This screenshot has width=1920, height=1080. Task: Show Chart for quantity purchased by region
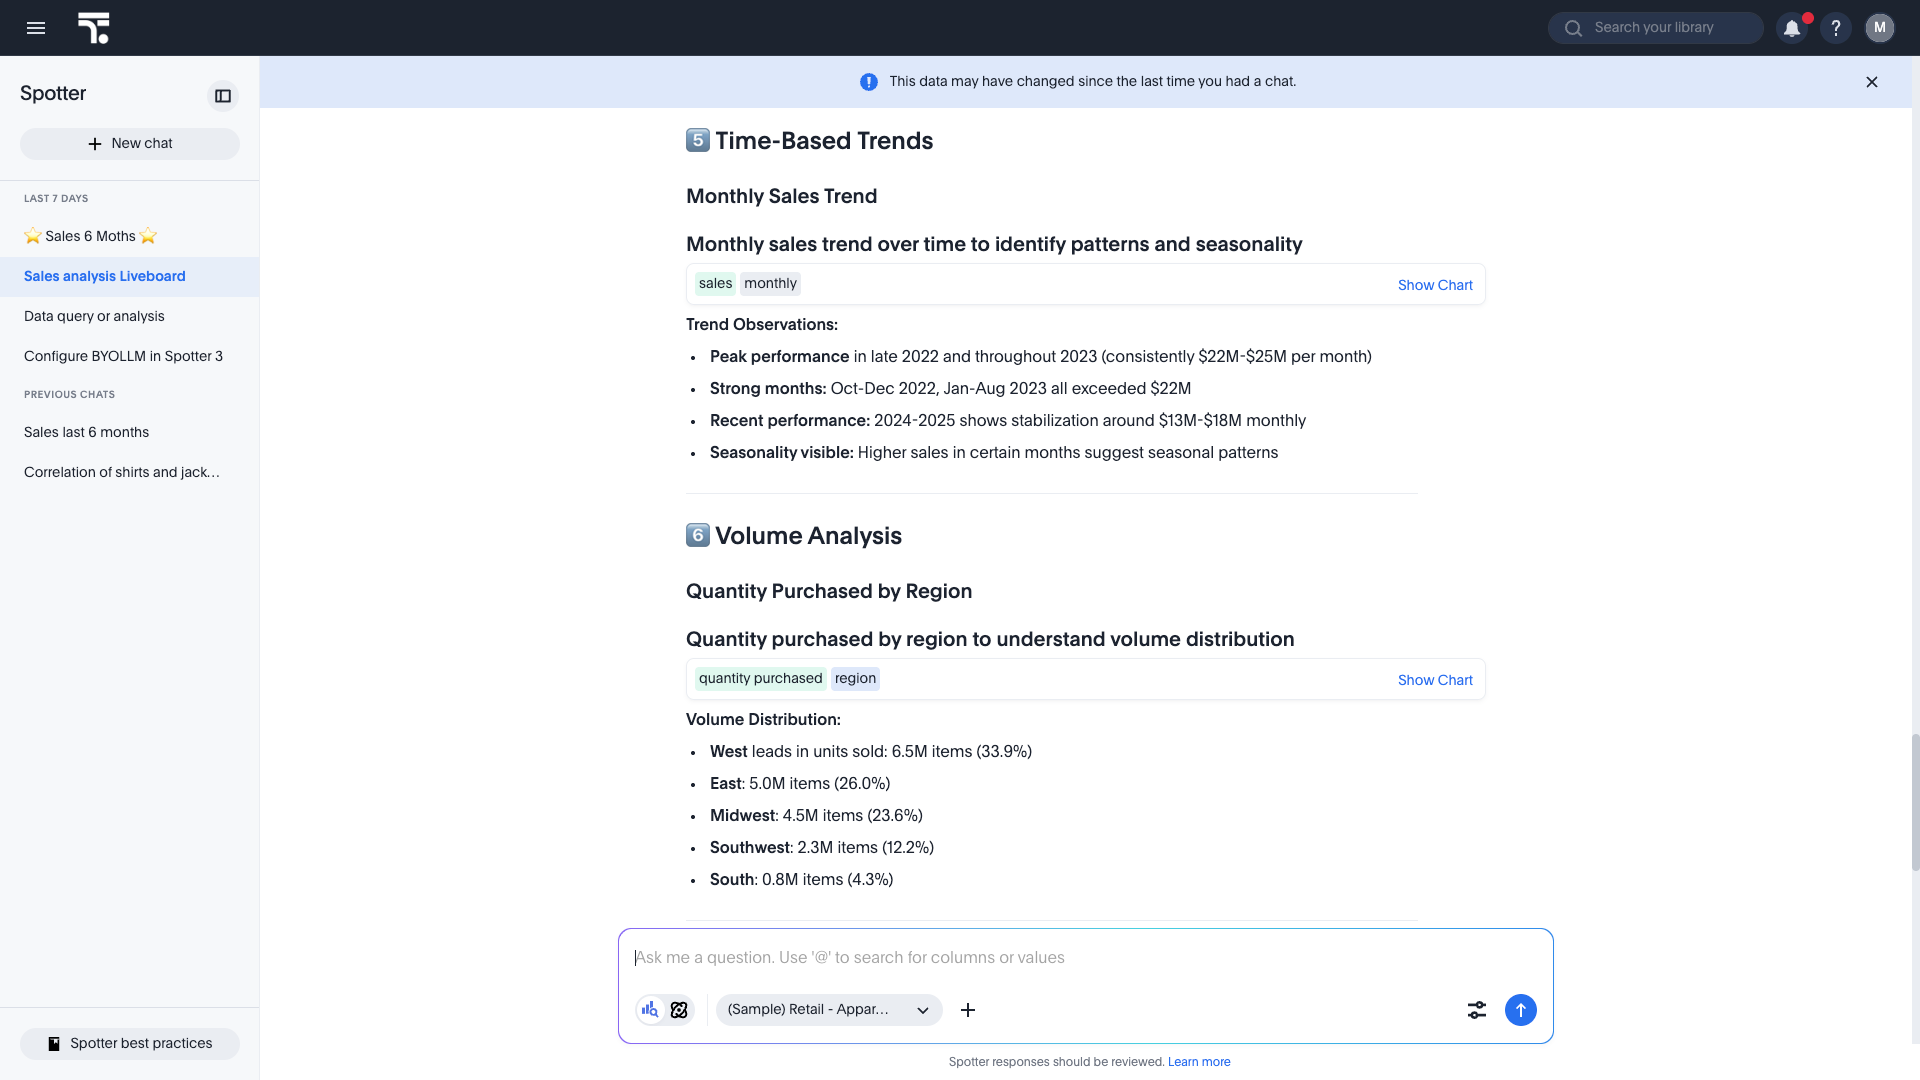(1435, 680)
